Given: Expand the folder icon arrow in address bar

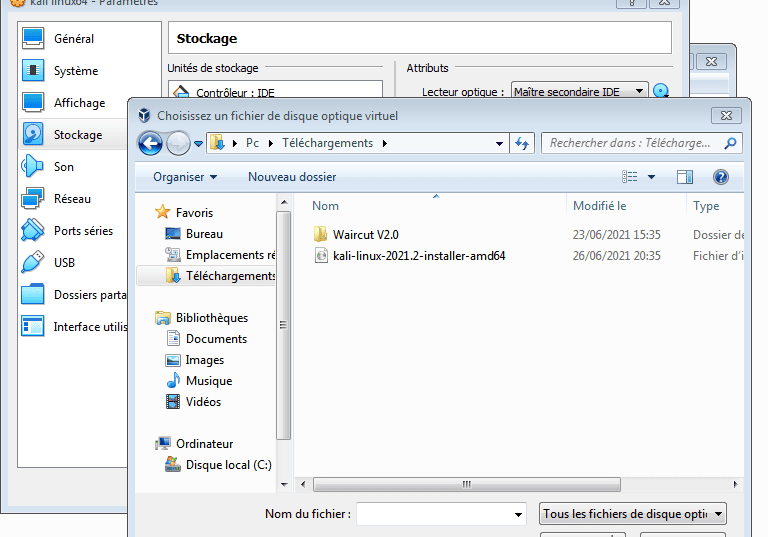Looking at the screenshot, I should [x=235, y=143].
